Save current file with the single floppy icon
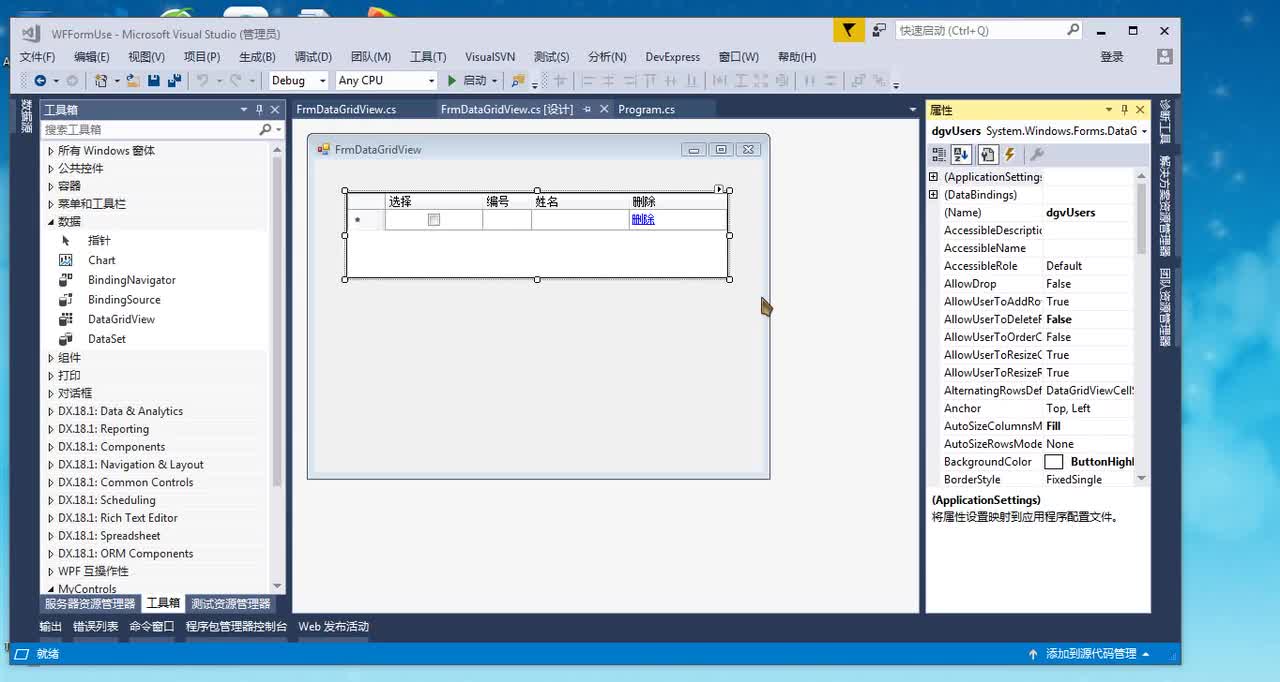 point(154,80)
